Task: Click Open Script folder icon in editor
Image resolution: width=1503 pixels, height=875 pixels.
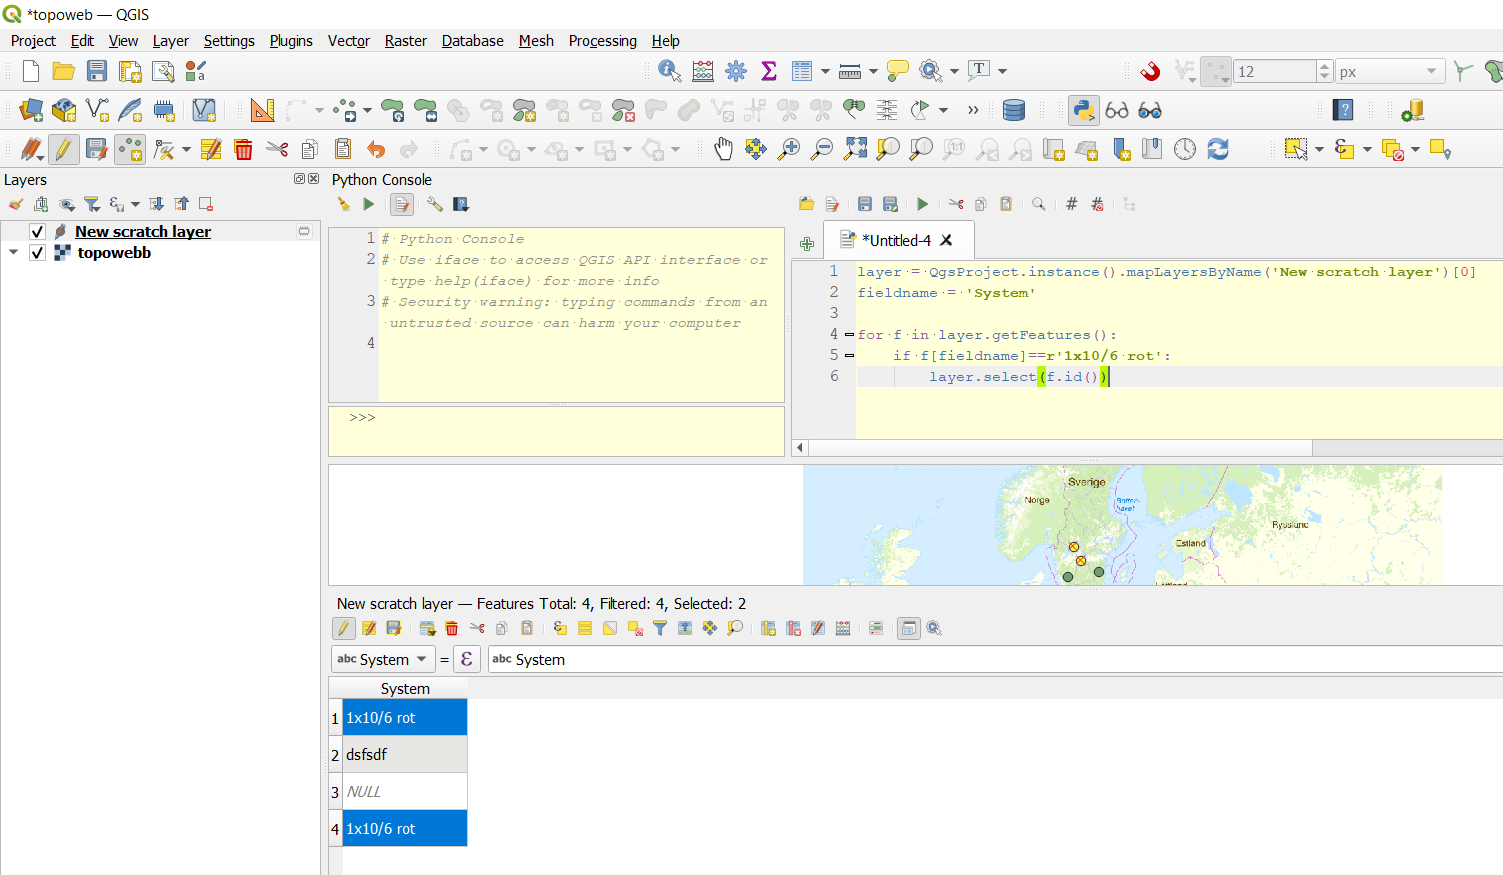Action: (807, 204)
